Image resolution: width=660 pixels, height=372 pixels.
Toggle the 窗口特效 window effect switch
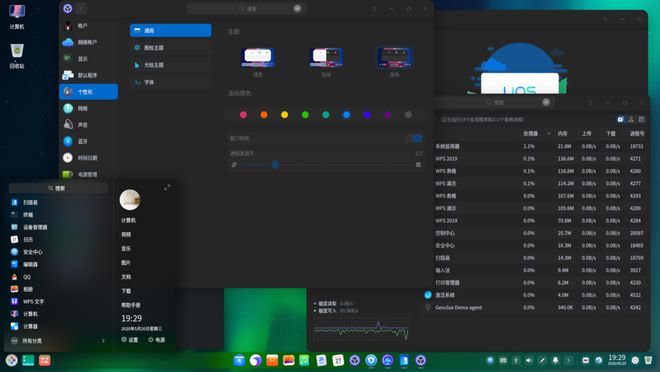click(415, 138)
